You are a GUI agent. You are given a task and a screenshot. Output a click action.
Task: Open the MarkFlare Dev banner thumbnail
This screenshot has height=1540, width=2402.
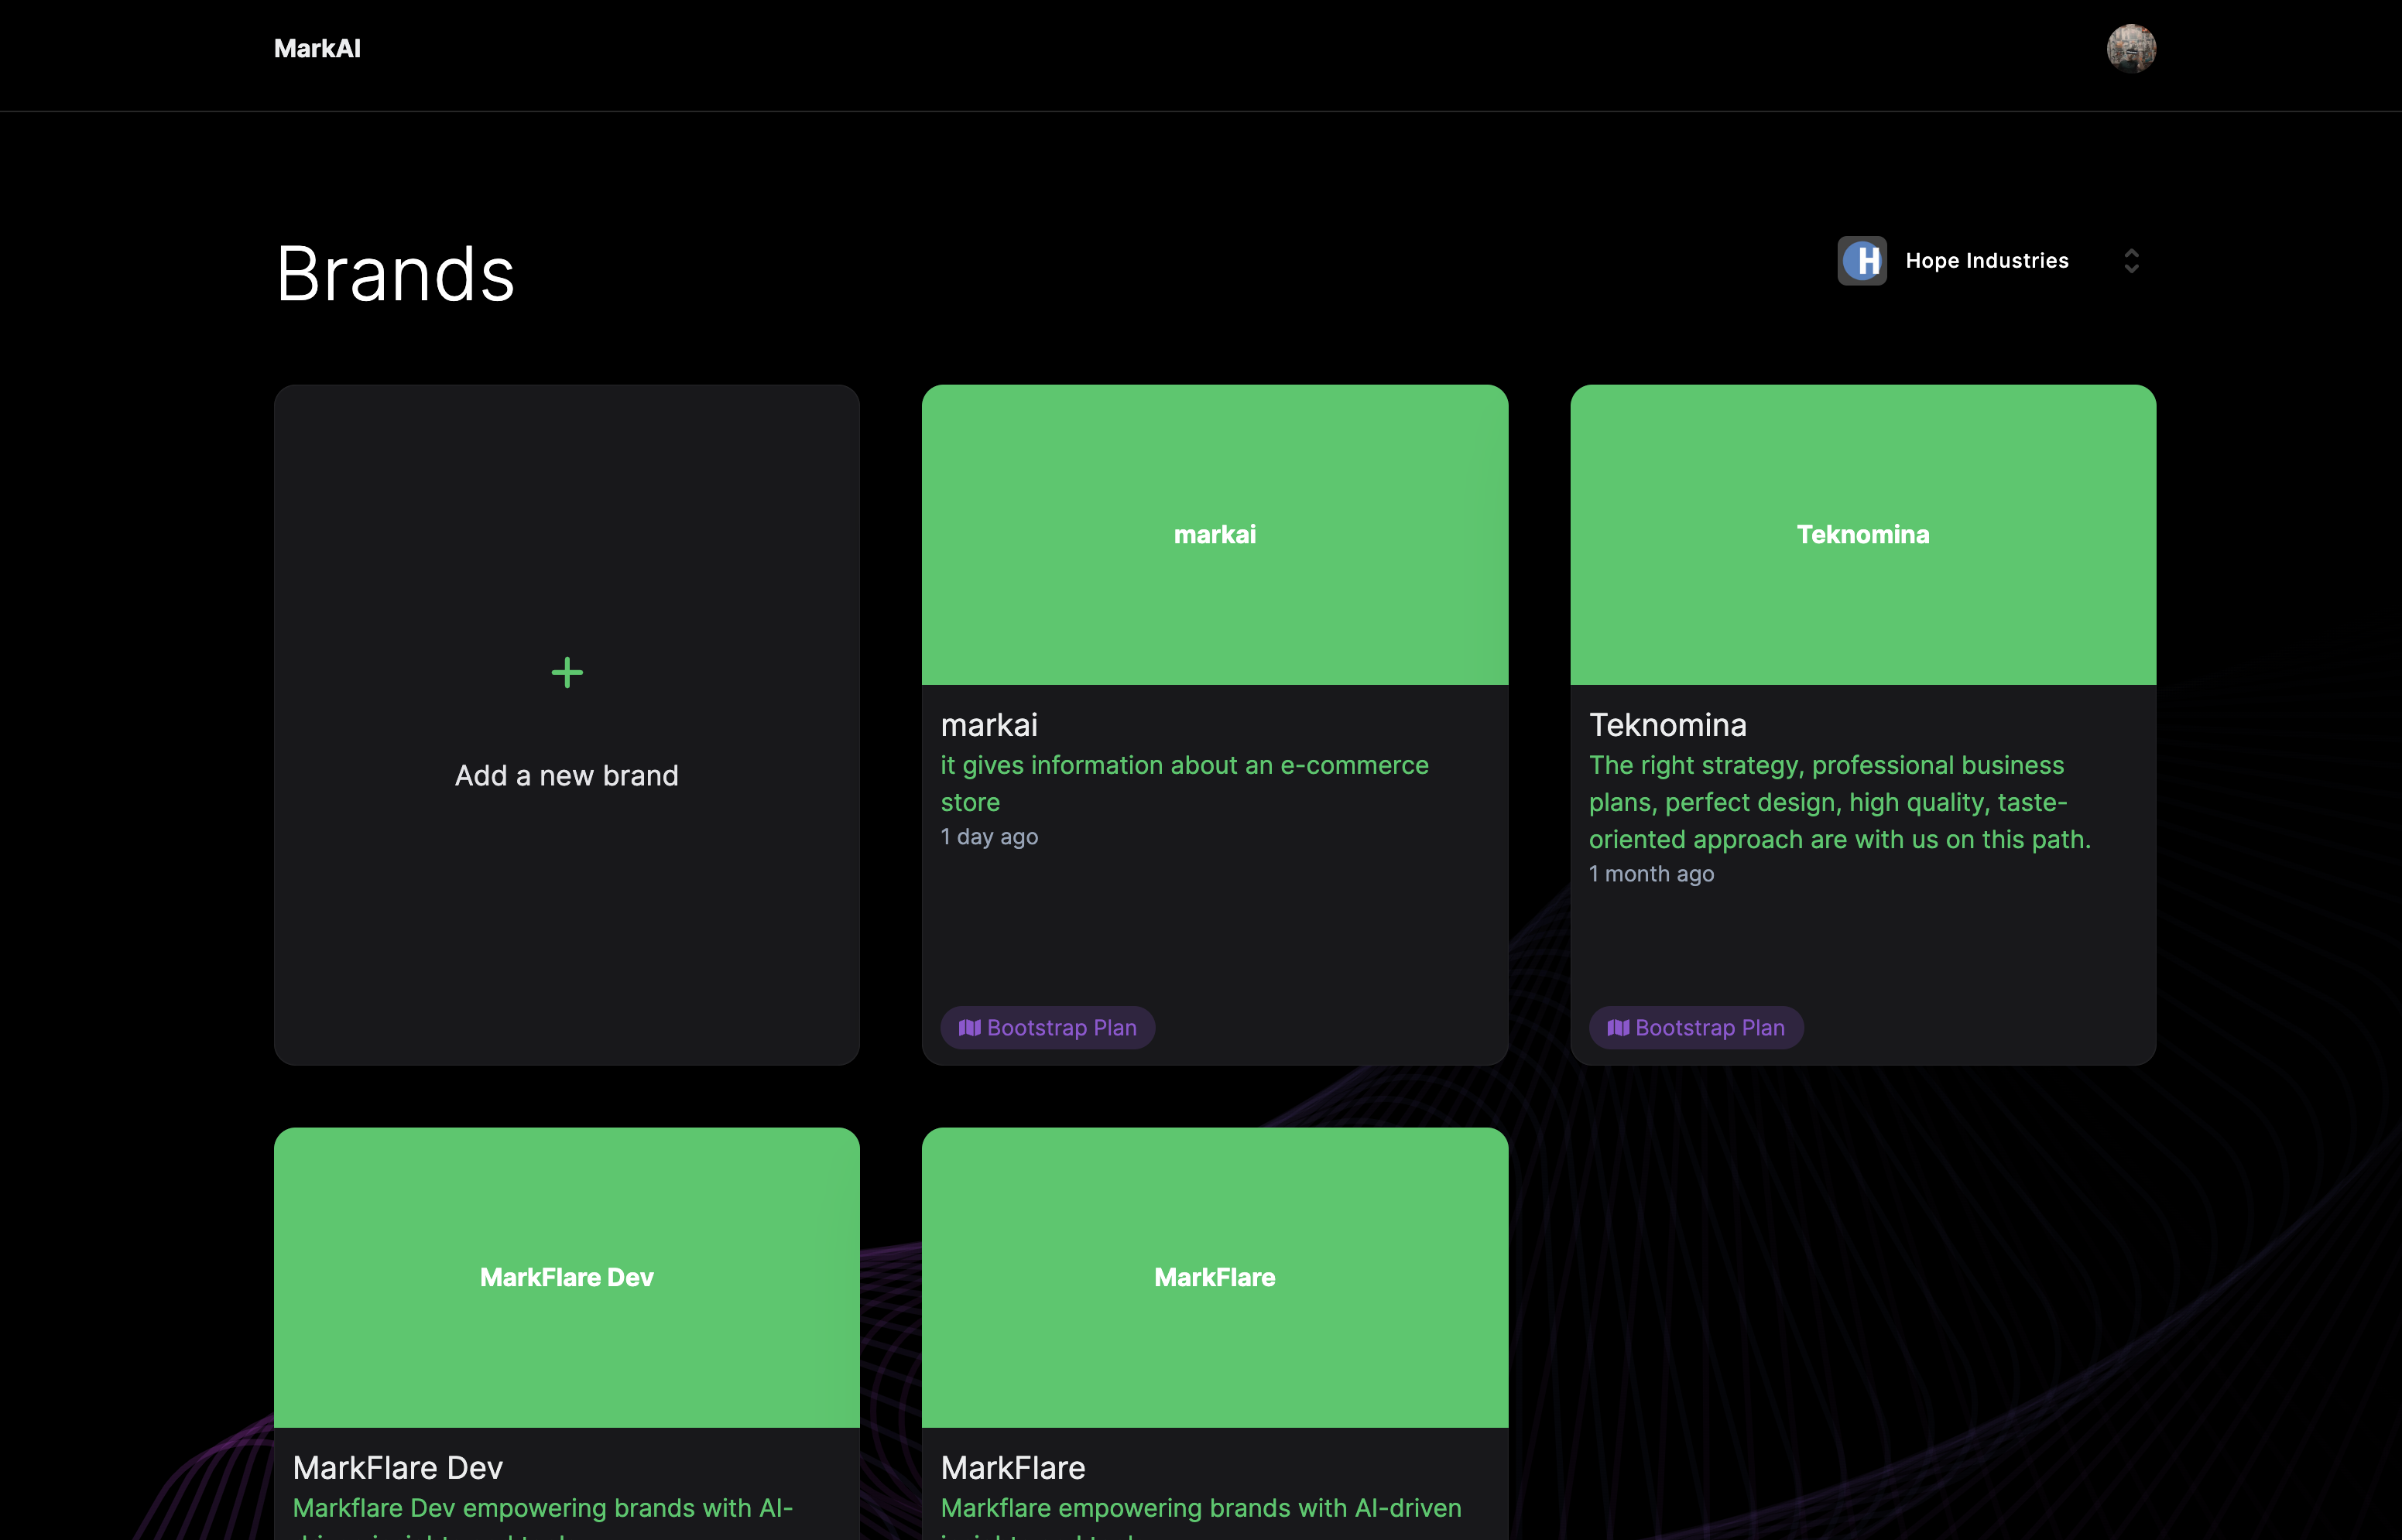tap(566, 1277)
